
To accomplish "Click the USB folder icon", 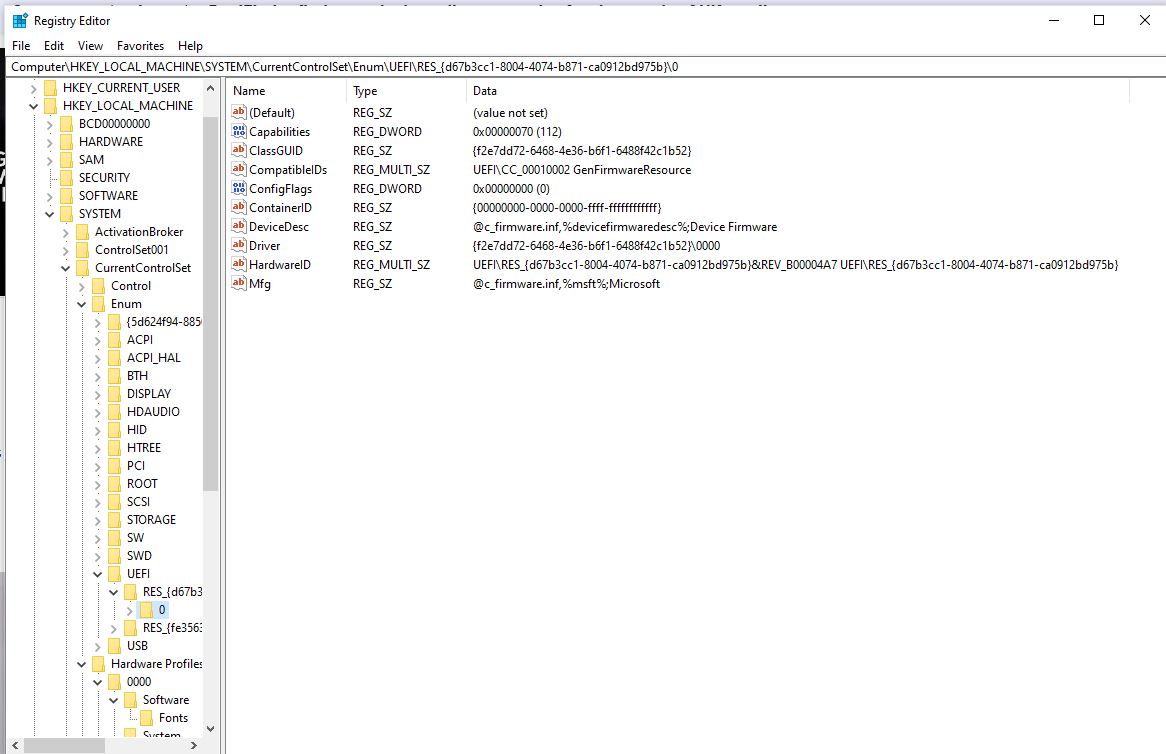I will click(115, 645).
